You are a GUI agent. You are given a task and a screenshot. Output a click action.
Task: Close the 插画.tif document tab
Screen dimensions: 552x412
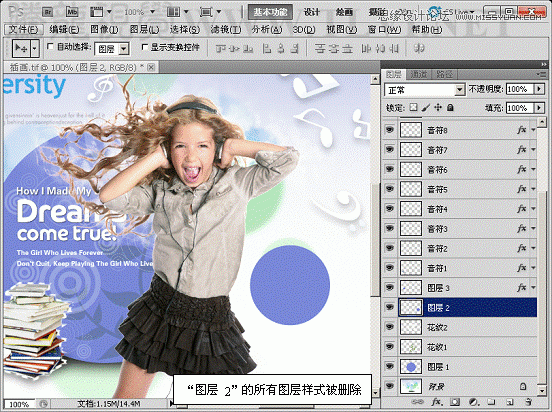coord(151,67)
